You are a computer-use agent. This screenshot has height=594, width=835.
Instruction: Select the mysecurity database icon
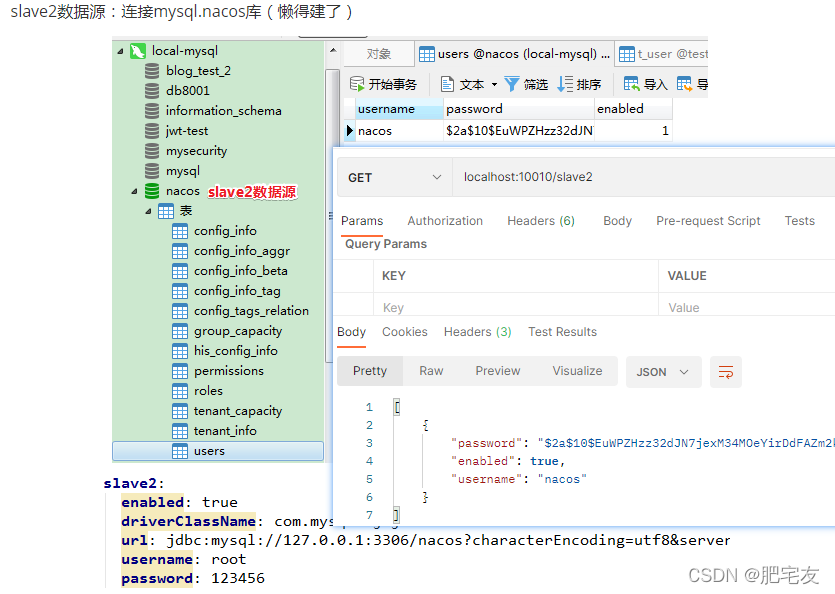point(152,151)
